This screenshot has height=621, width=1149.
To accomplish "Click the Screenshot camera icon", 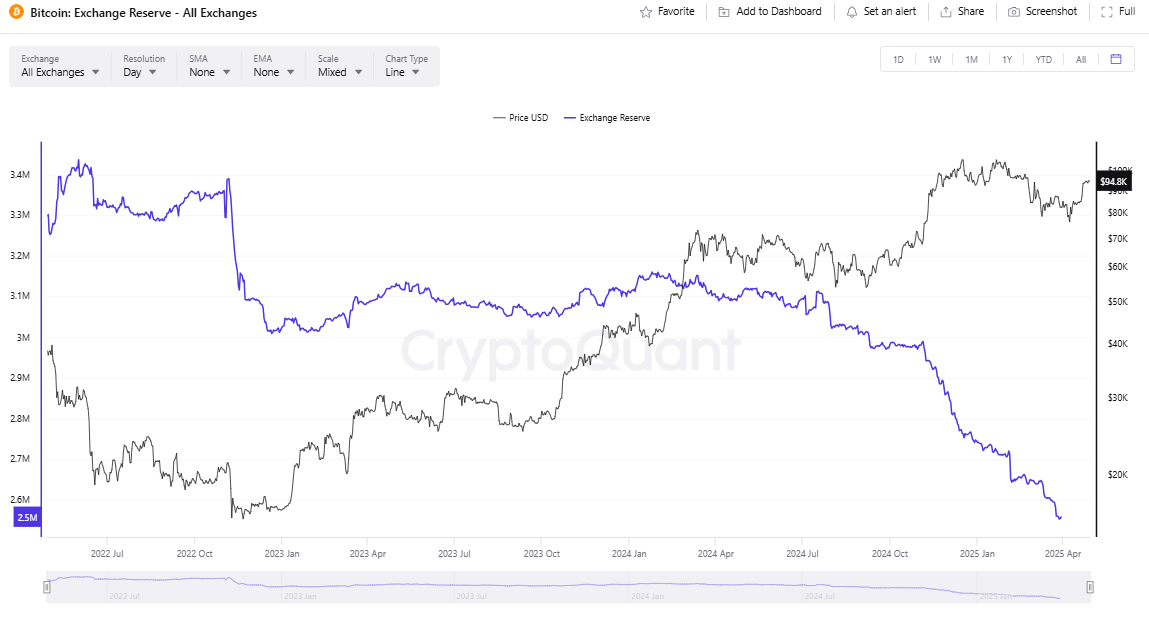I will (x=1013, y=12).
